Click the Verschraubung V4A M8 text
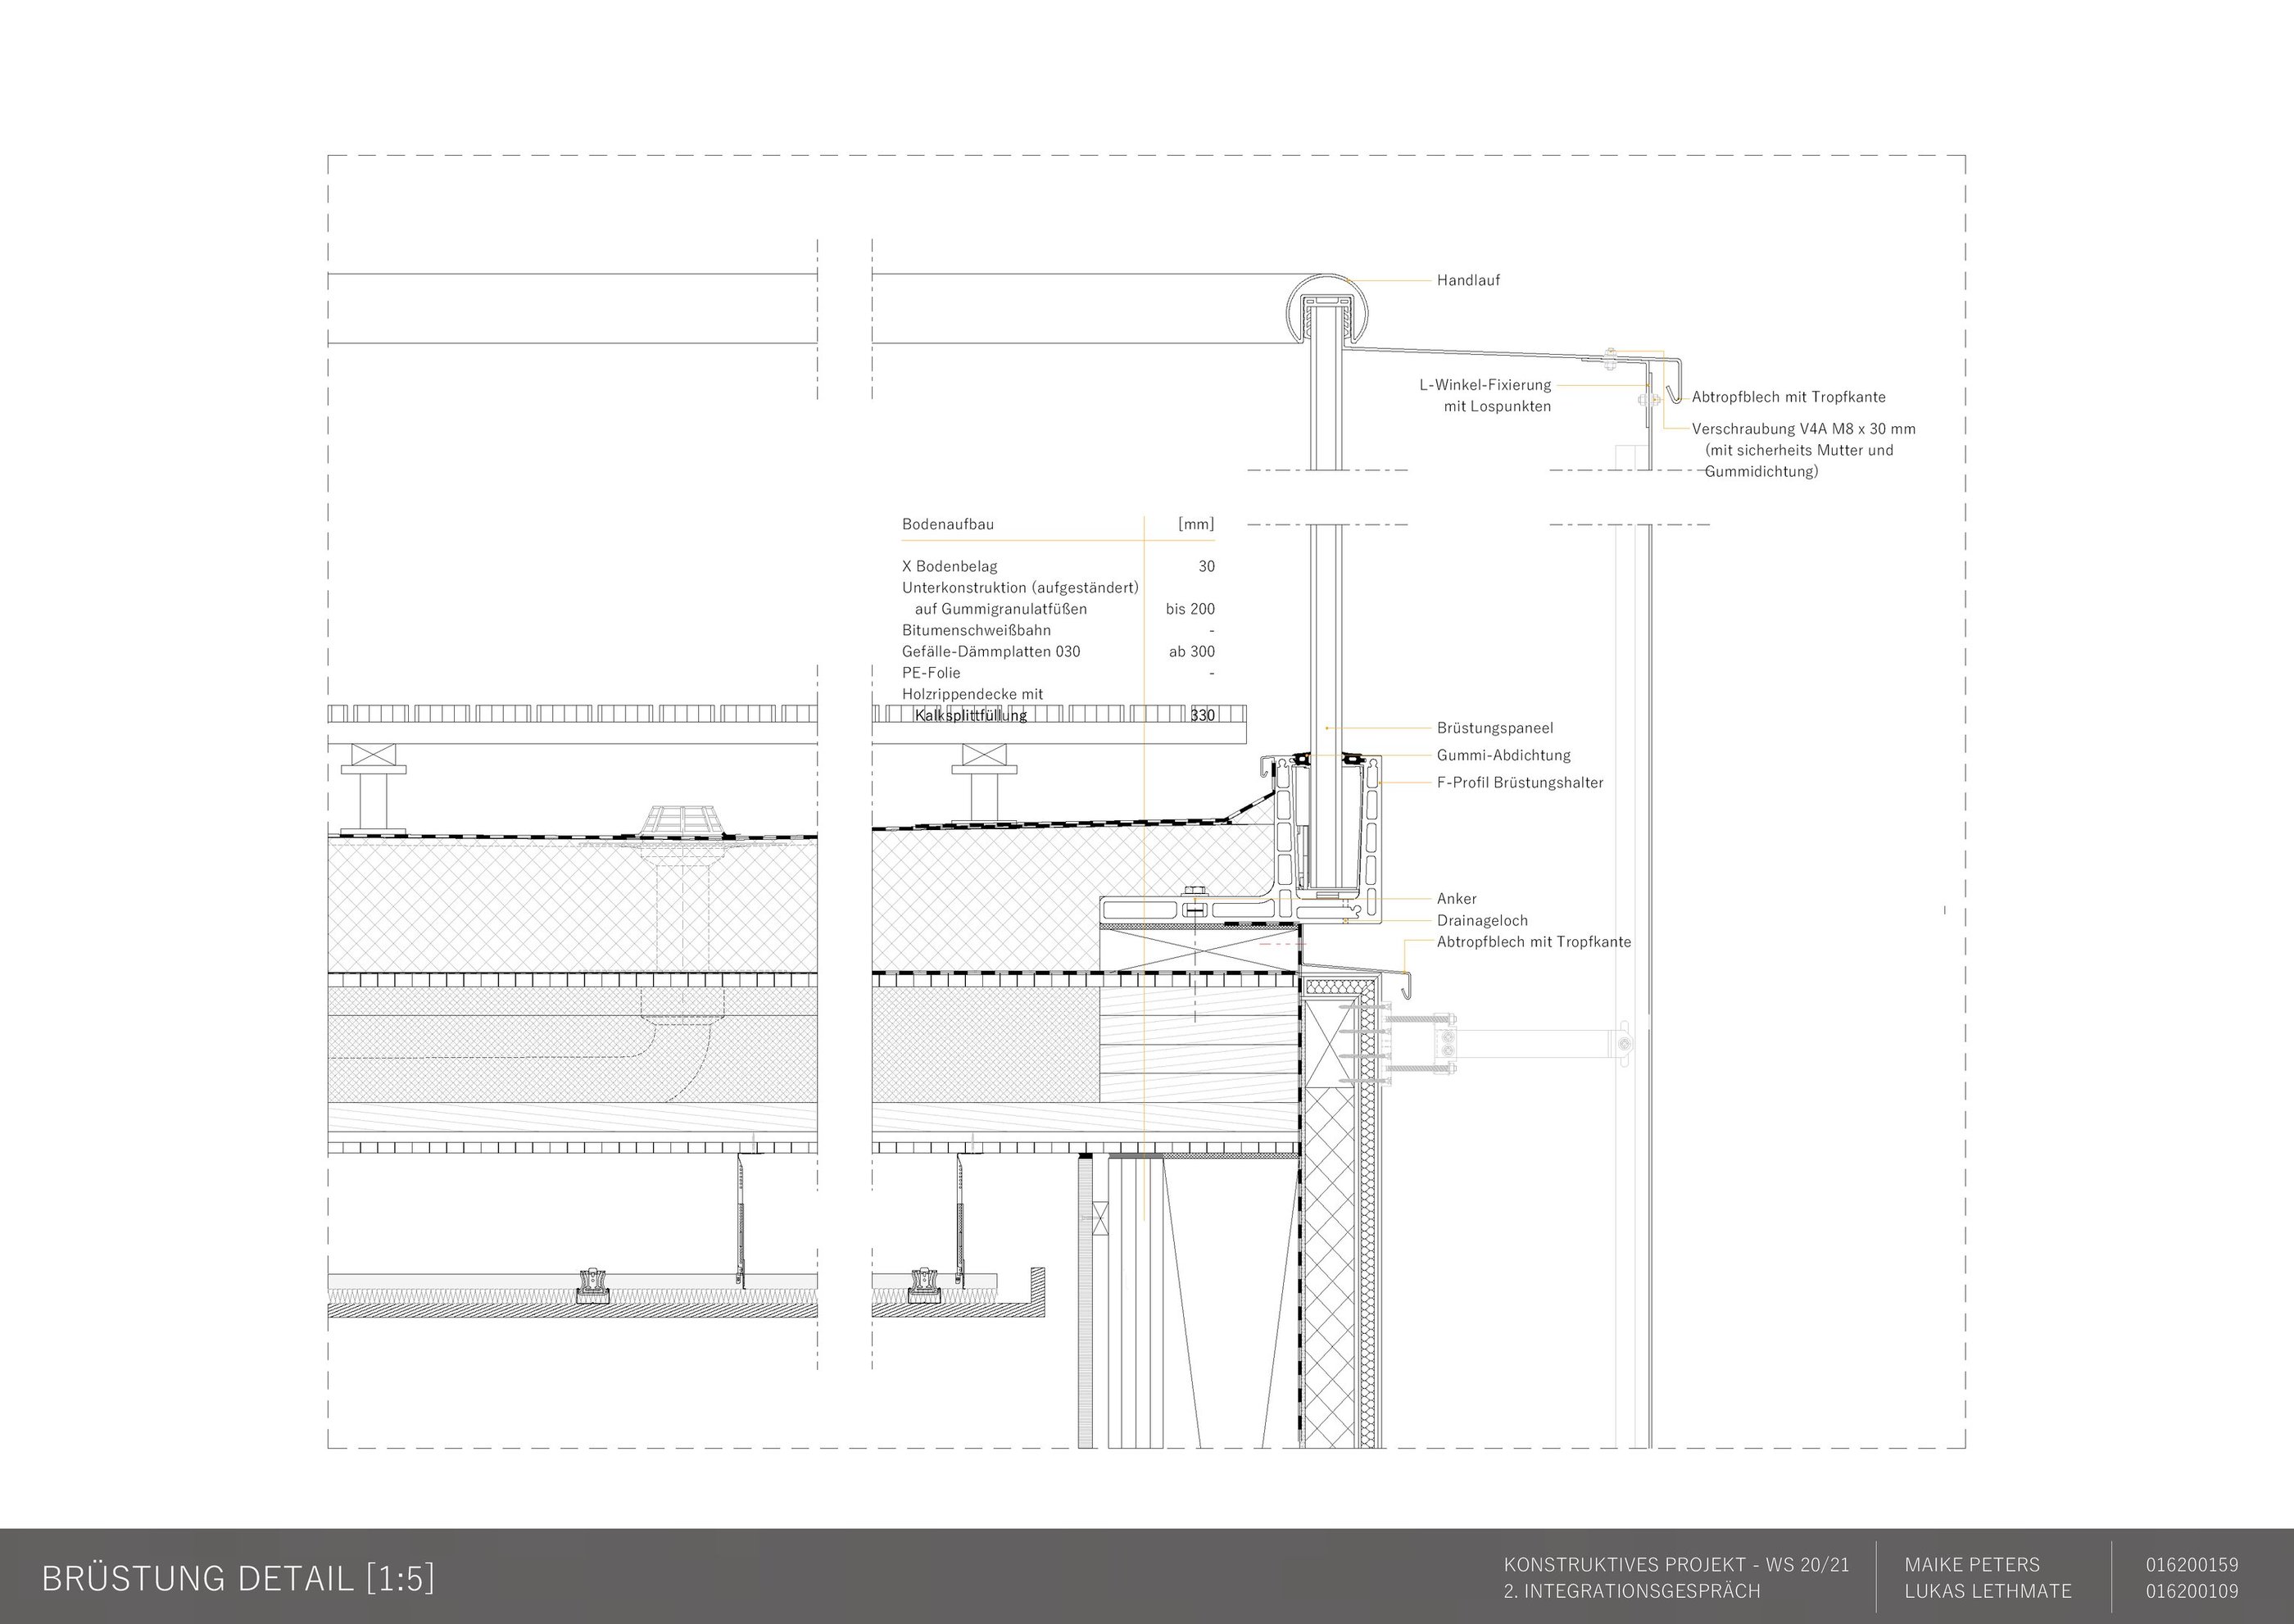 click(1803, 429)
